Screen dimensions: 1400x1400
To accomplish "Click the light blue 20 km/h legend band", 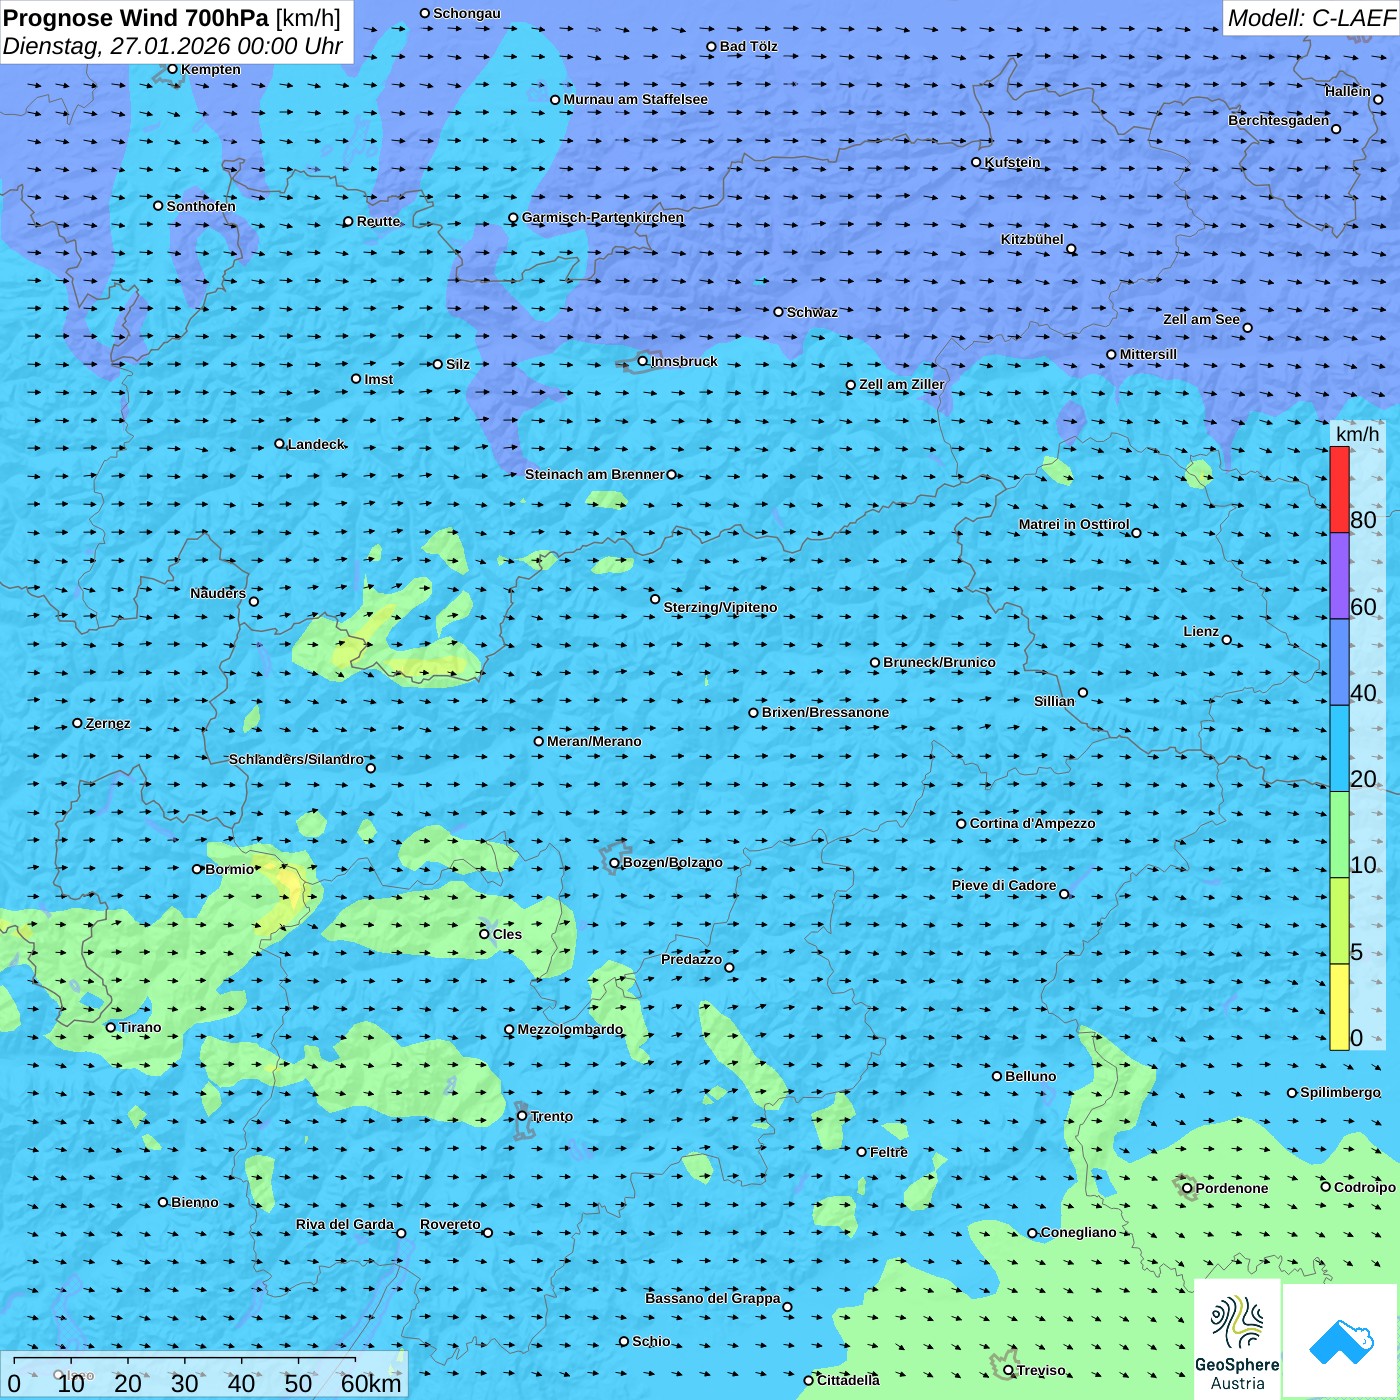I will coord(1339,748).
